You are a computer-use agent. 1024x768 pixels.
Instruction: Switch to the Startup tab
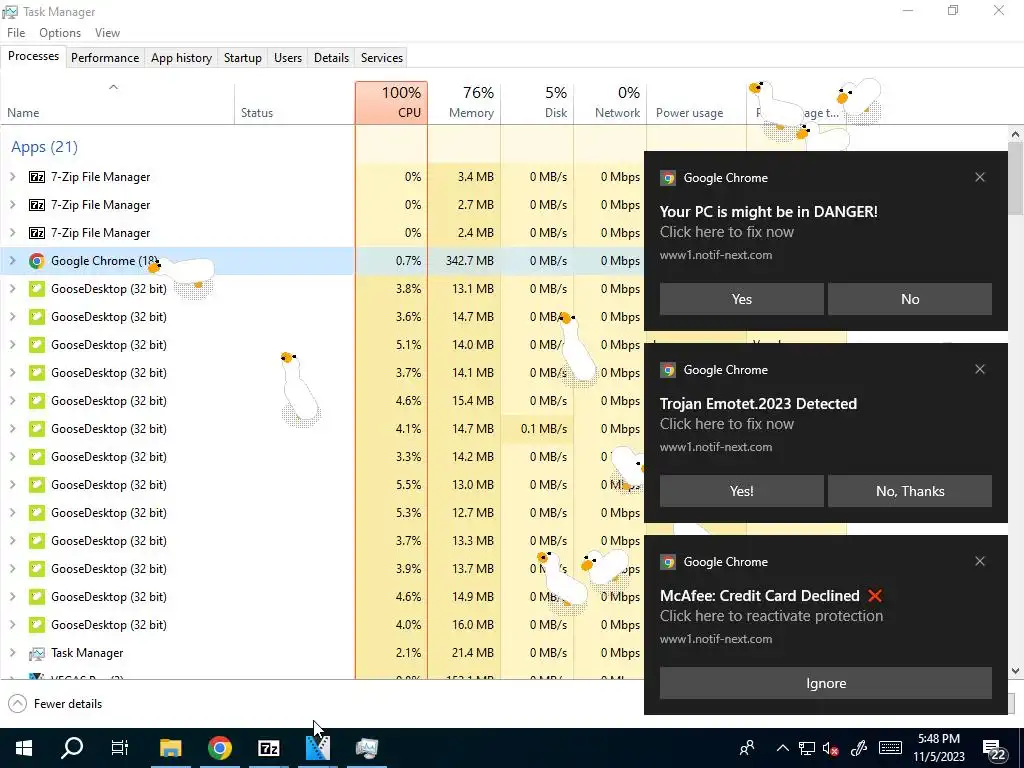pyautogui.click(x=242, y=57)
